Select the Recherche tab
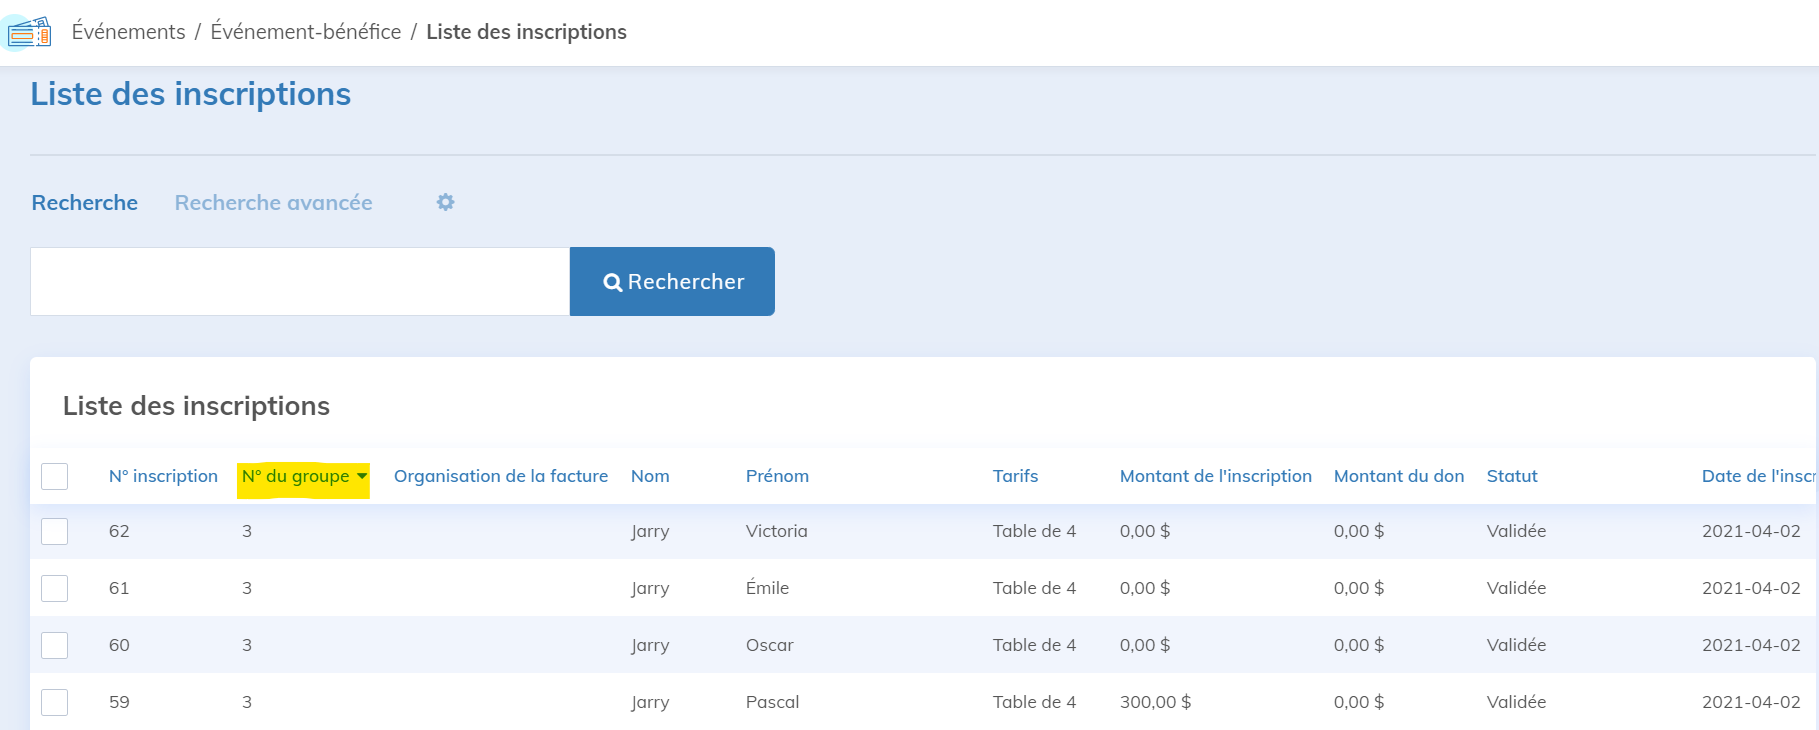This screenshot has width=1819, height=730. click(x=85, y=203)
